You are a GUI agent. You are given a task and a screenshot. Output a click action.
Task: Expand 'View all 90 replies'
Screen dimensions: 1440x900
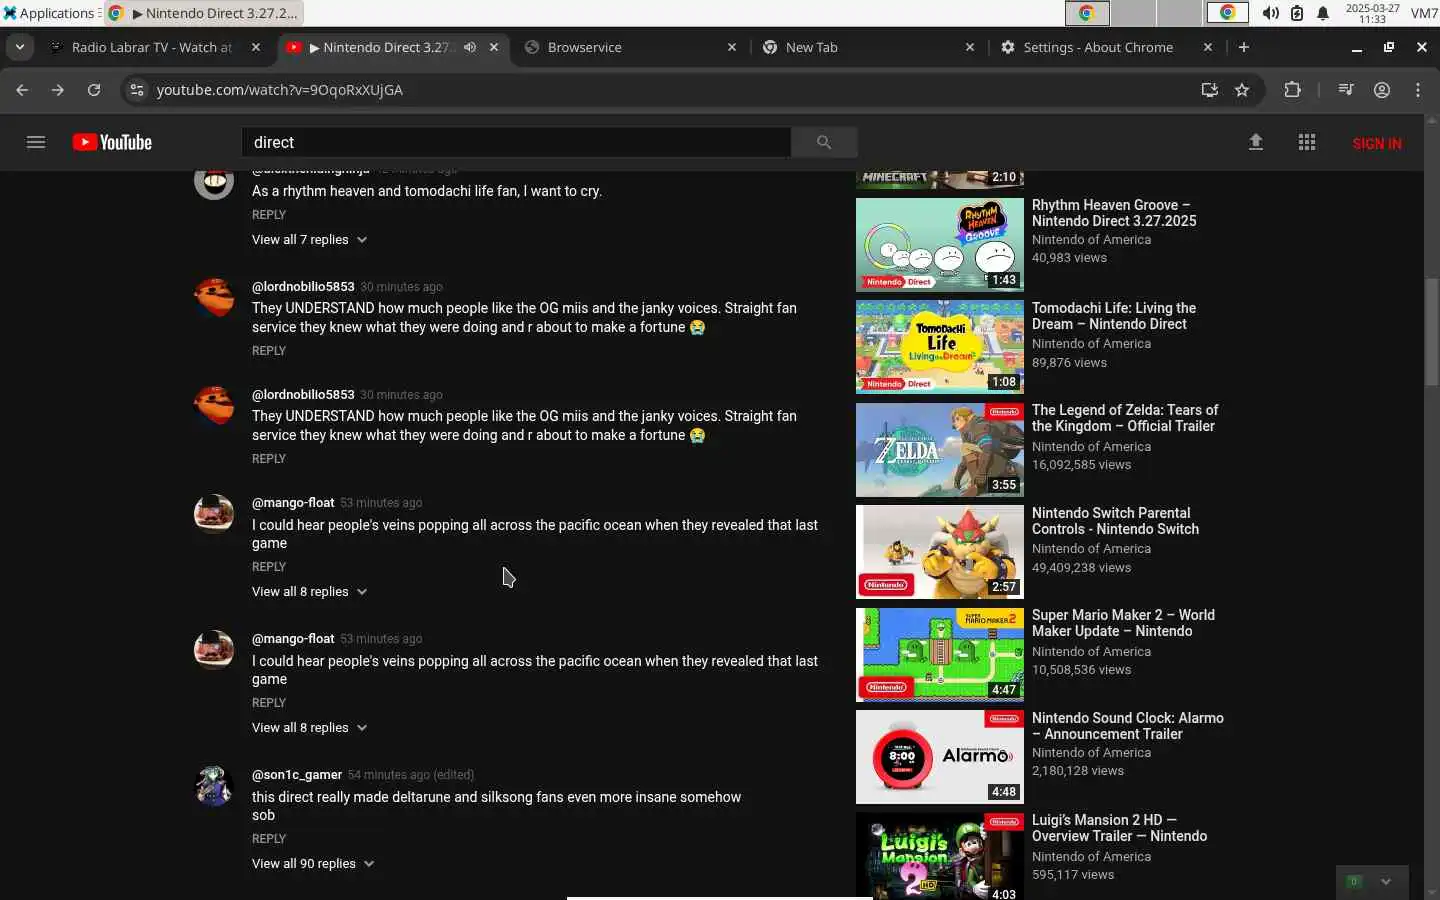tap(313, 864)
